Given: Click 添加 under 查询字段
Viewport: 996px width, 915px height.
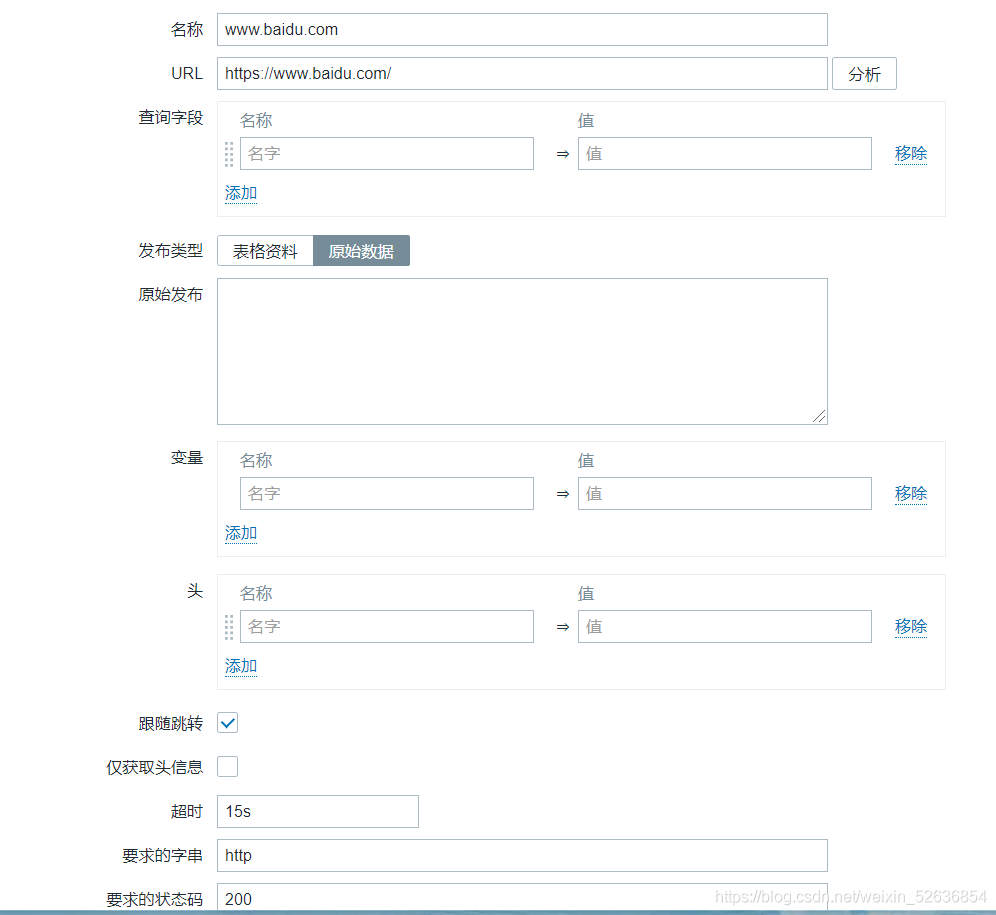Looking at the screenshot, I should [x=241, y=193].
